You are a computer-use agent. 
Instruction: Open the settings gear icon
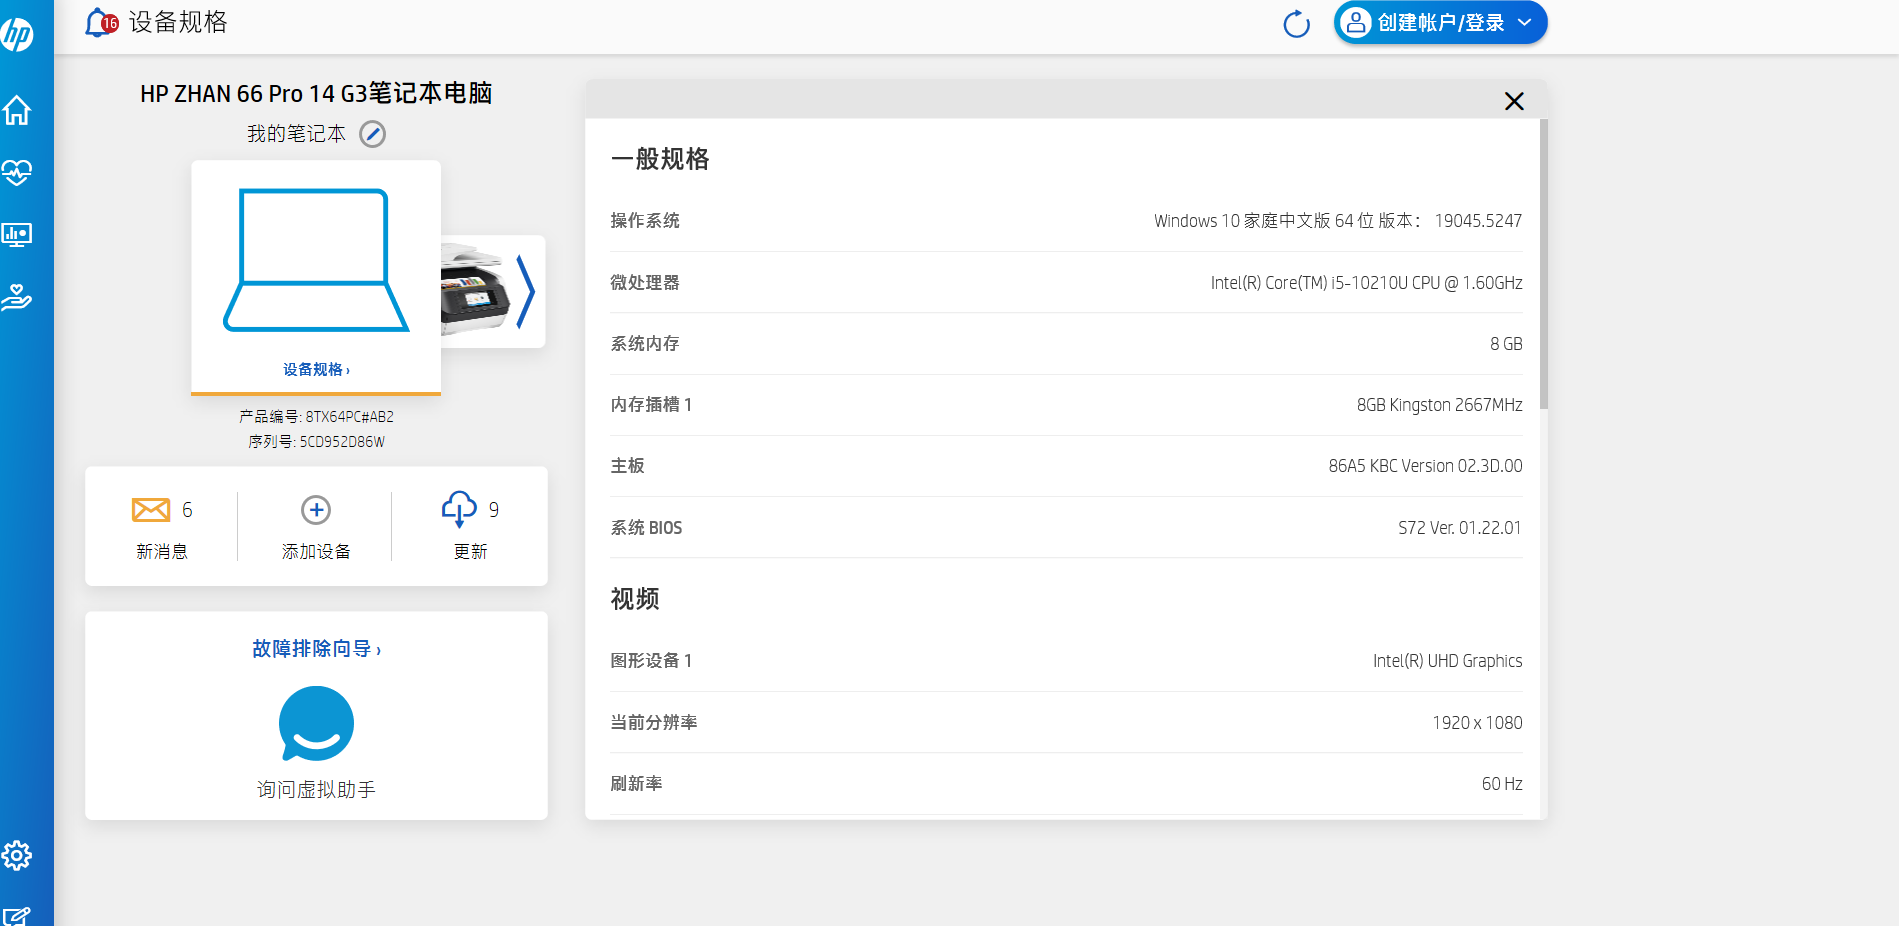[17, 856]
